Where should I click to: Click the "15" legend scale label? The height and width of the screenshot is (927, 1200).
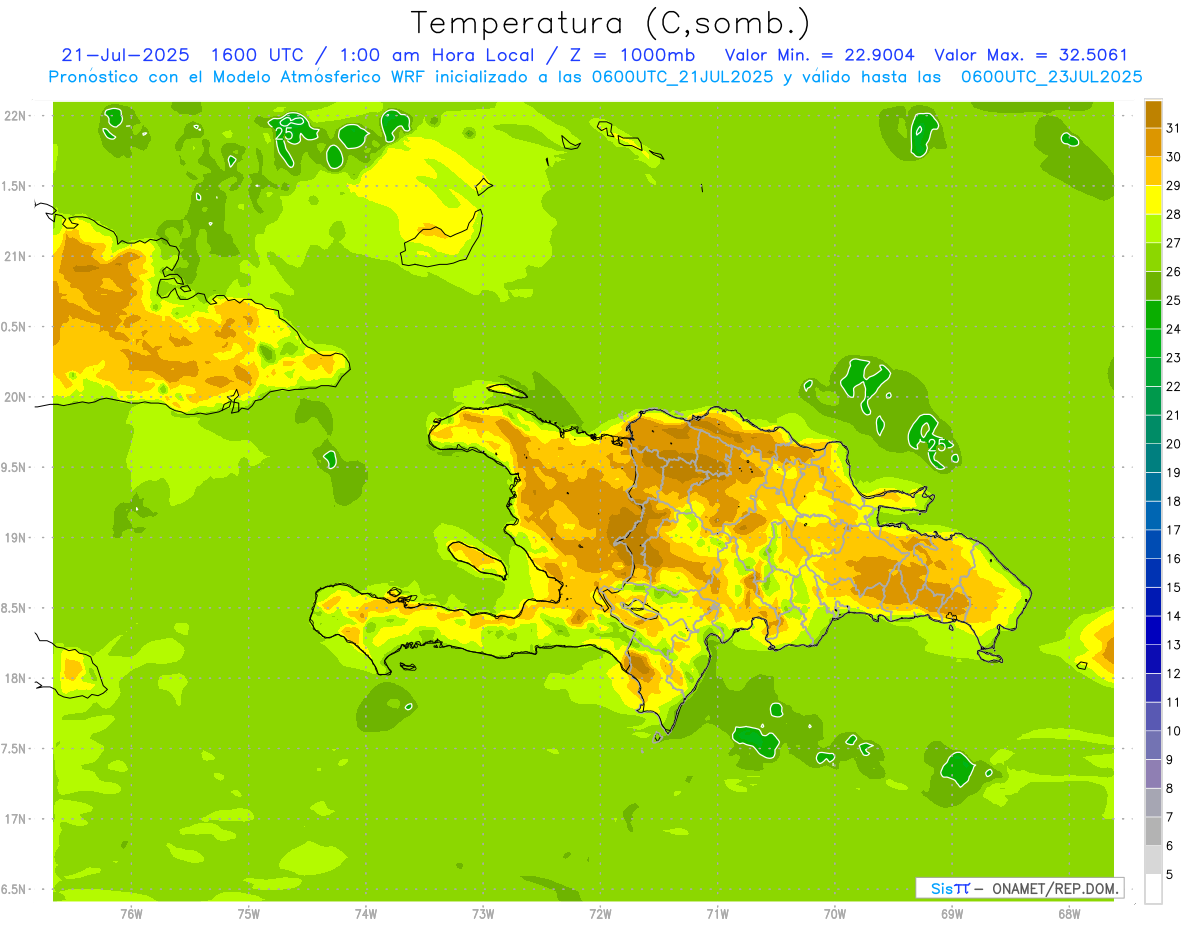coord(1174,587)
